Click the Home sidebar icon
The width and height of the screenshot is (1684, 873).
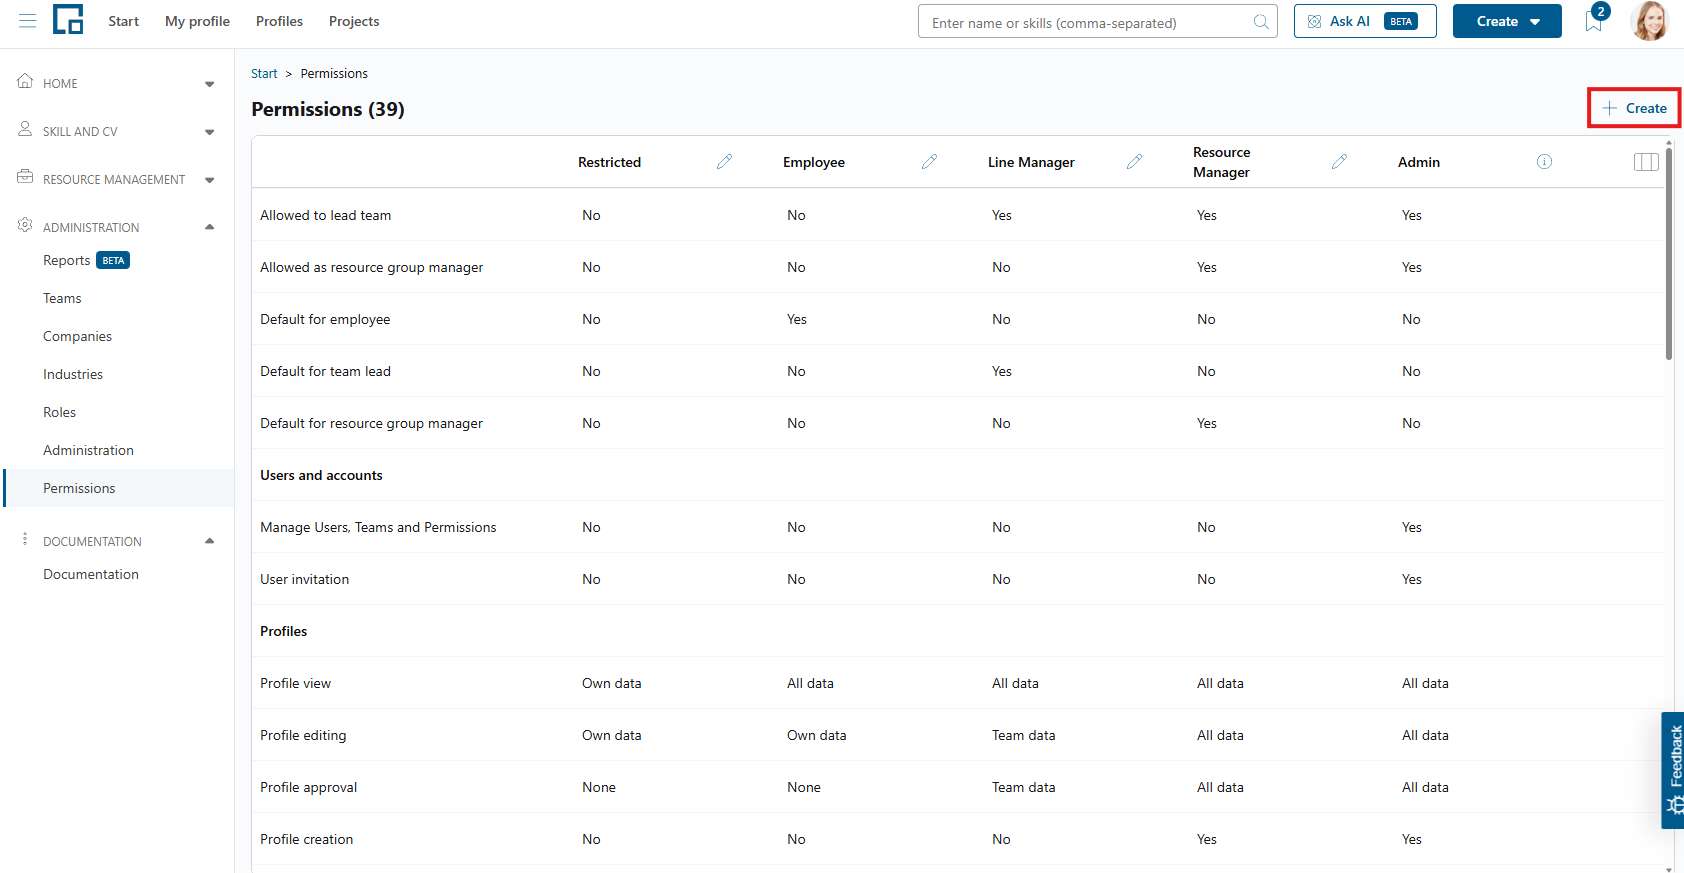coord(25,82)
